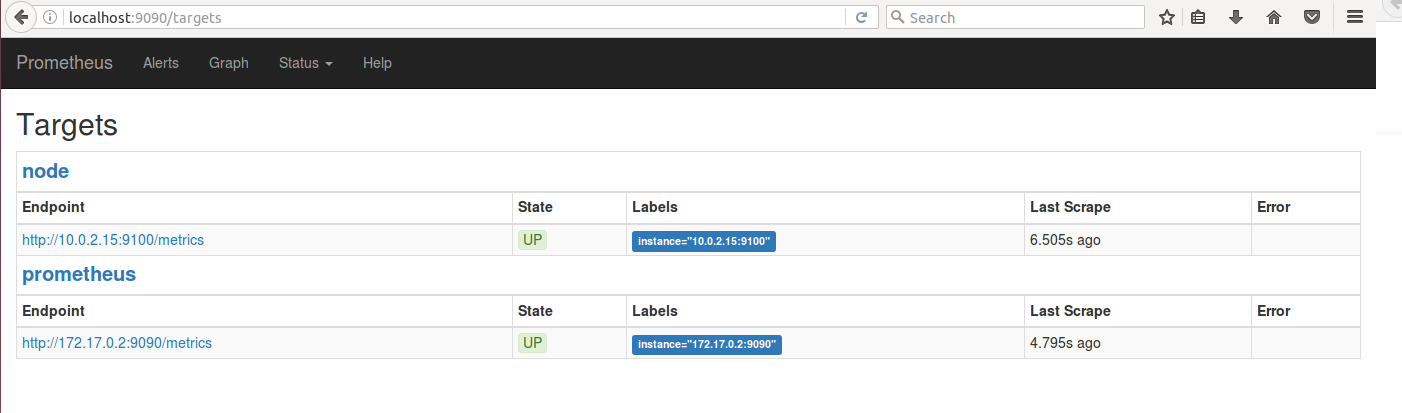Click the Pocket save icon
Screen dimensions: 1402x413
point(1312,17)
